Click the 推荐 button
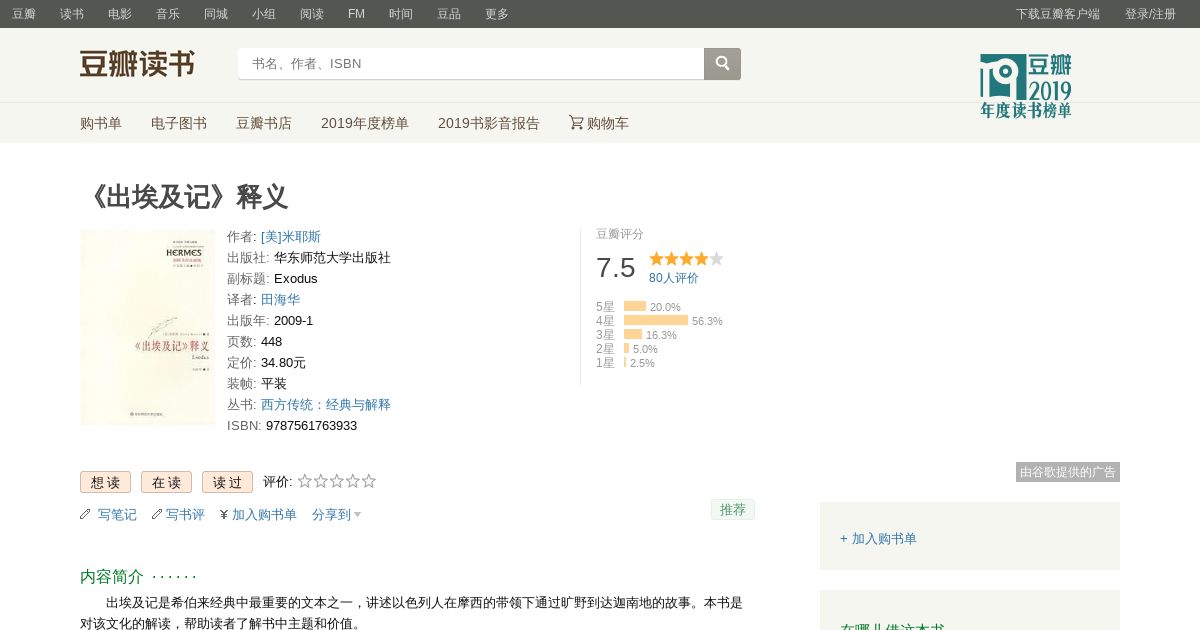1200x630 pixels. 733,509
